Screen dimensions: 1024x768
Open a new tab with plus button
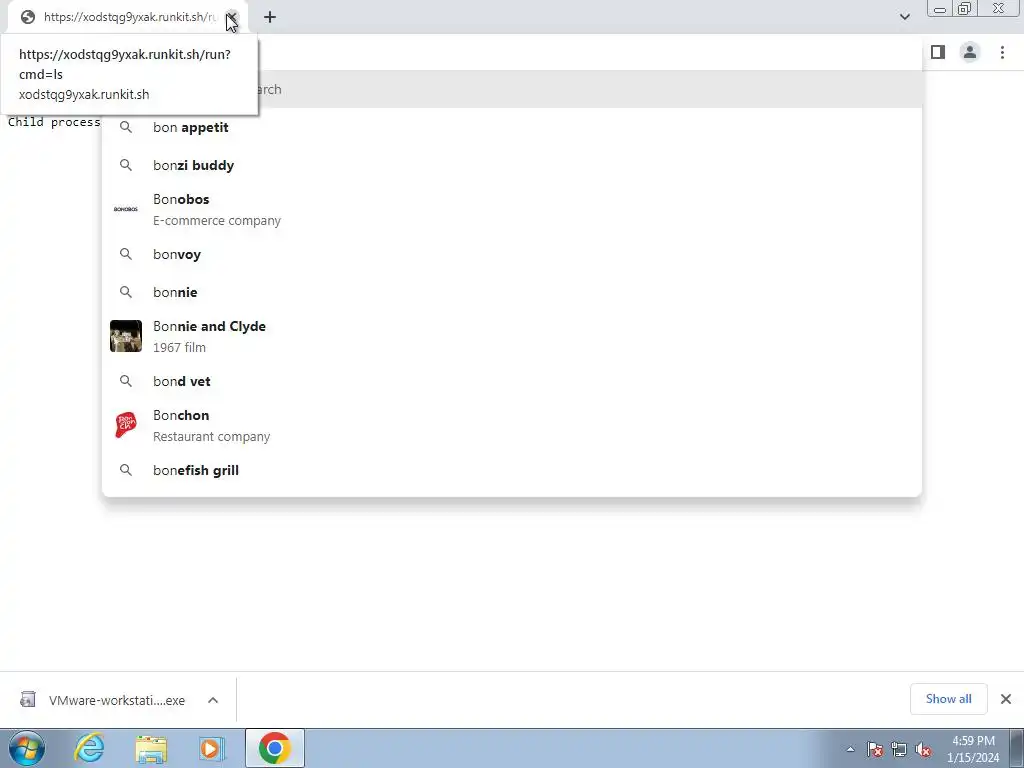click(x=270, y=17)
